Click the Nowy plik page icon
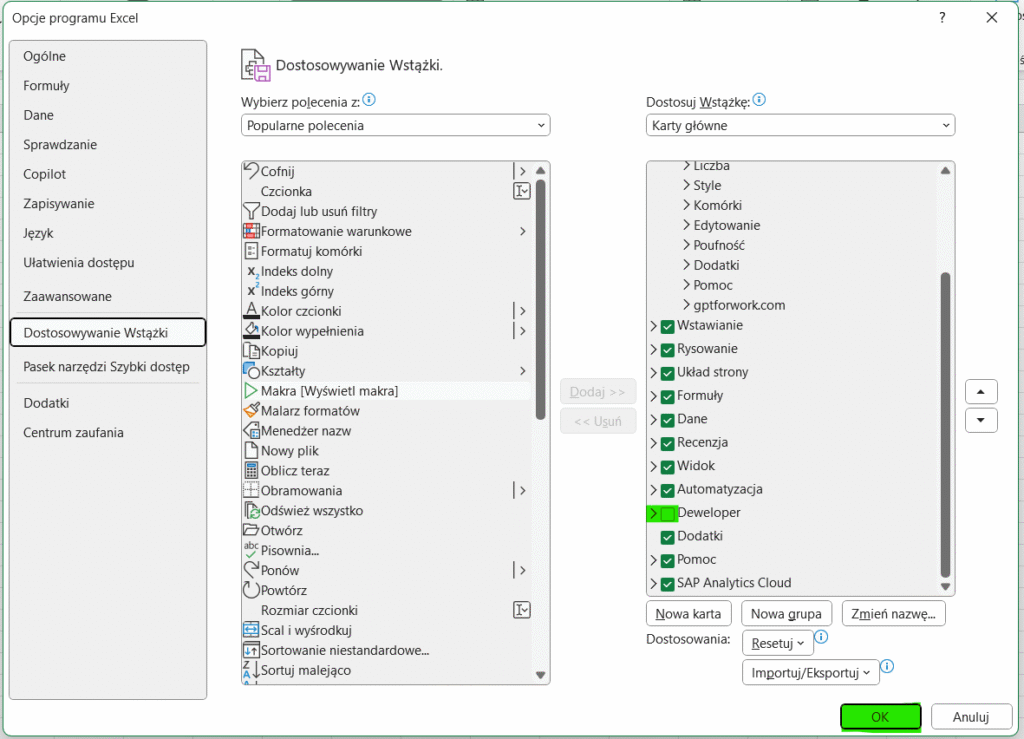The width and height of the screenshot is (1024, 739). pyautogui.click(x=251, y=450)
